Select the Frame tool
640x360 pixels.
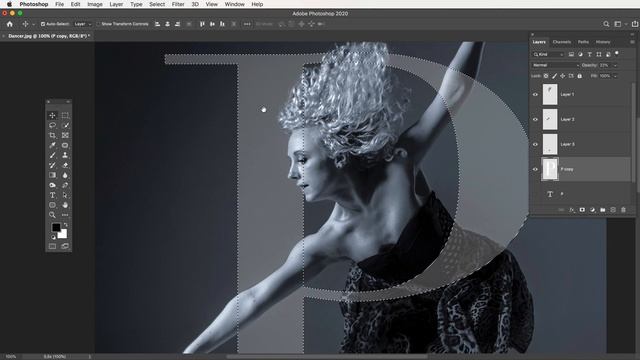point(65,135)
